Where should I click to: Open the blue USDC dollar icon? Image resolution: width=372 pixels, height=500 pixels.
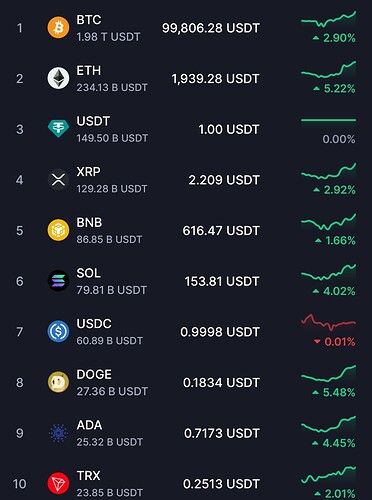58,331
